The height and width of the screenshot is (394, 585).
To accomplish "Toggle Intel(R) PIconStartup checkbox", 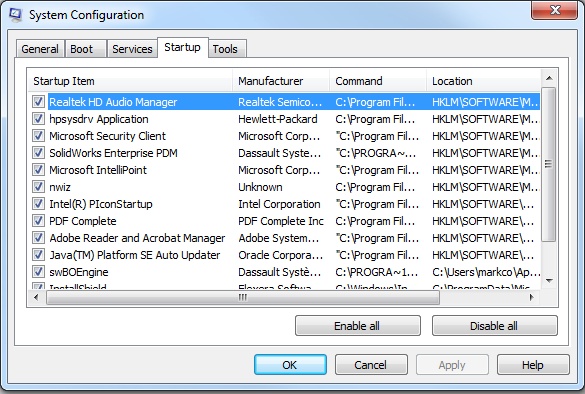I will pyautogui.click(x=38, y=204).
